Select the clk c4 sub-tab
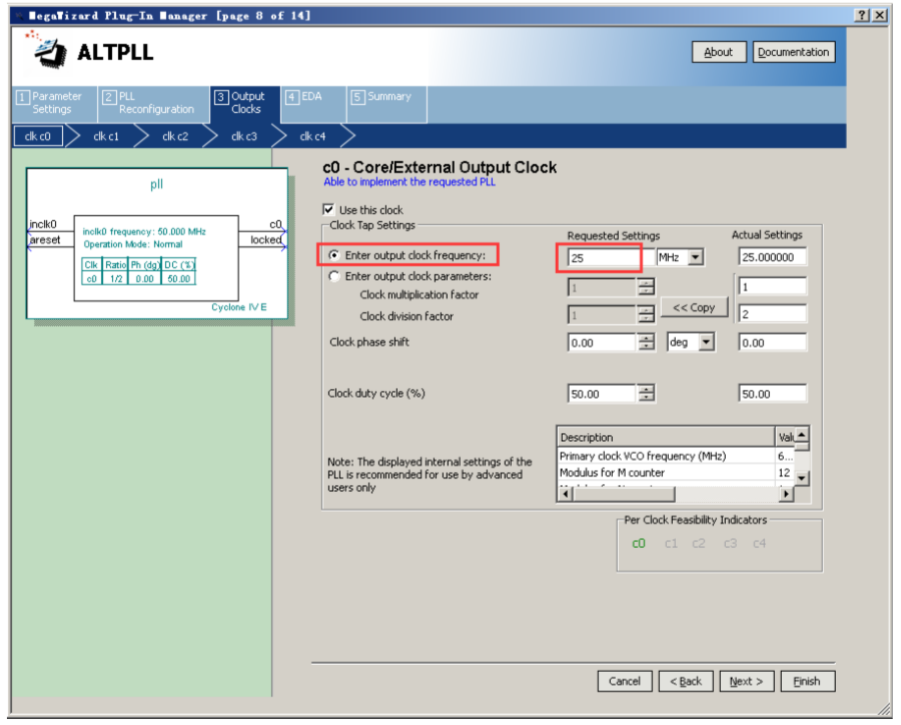The image size is (901, 725). click(x=313, y=137)
